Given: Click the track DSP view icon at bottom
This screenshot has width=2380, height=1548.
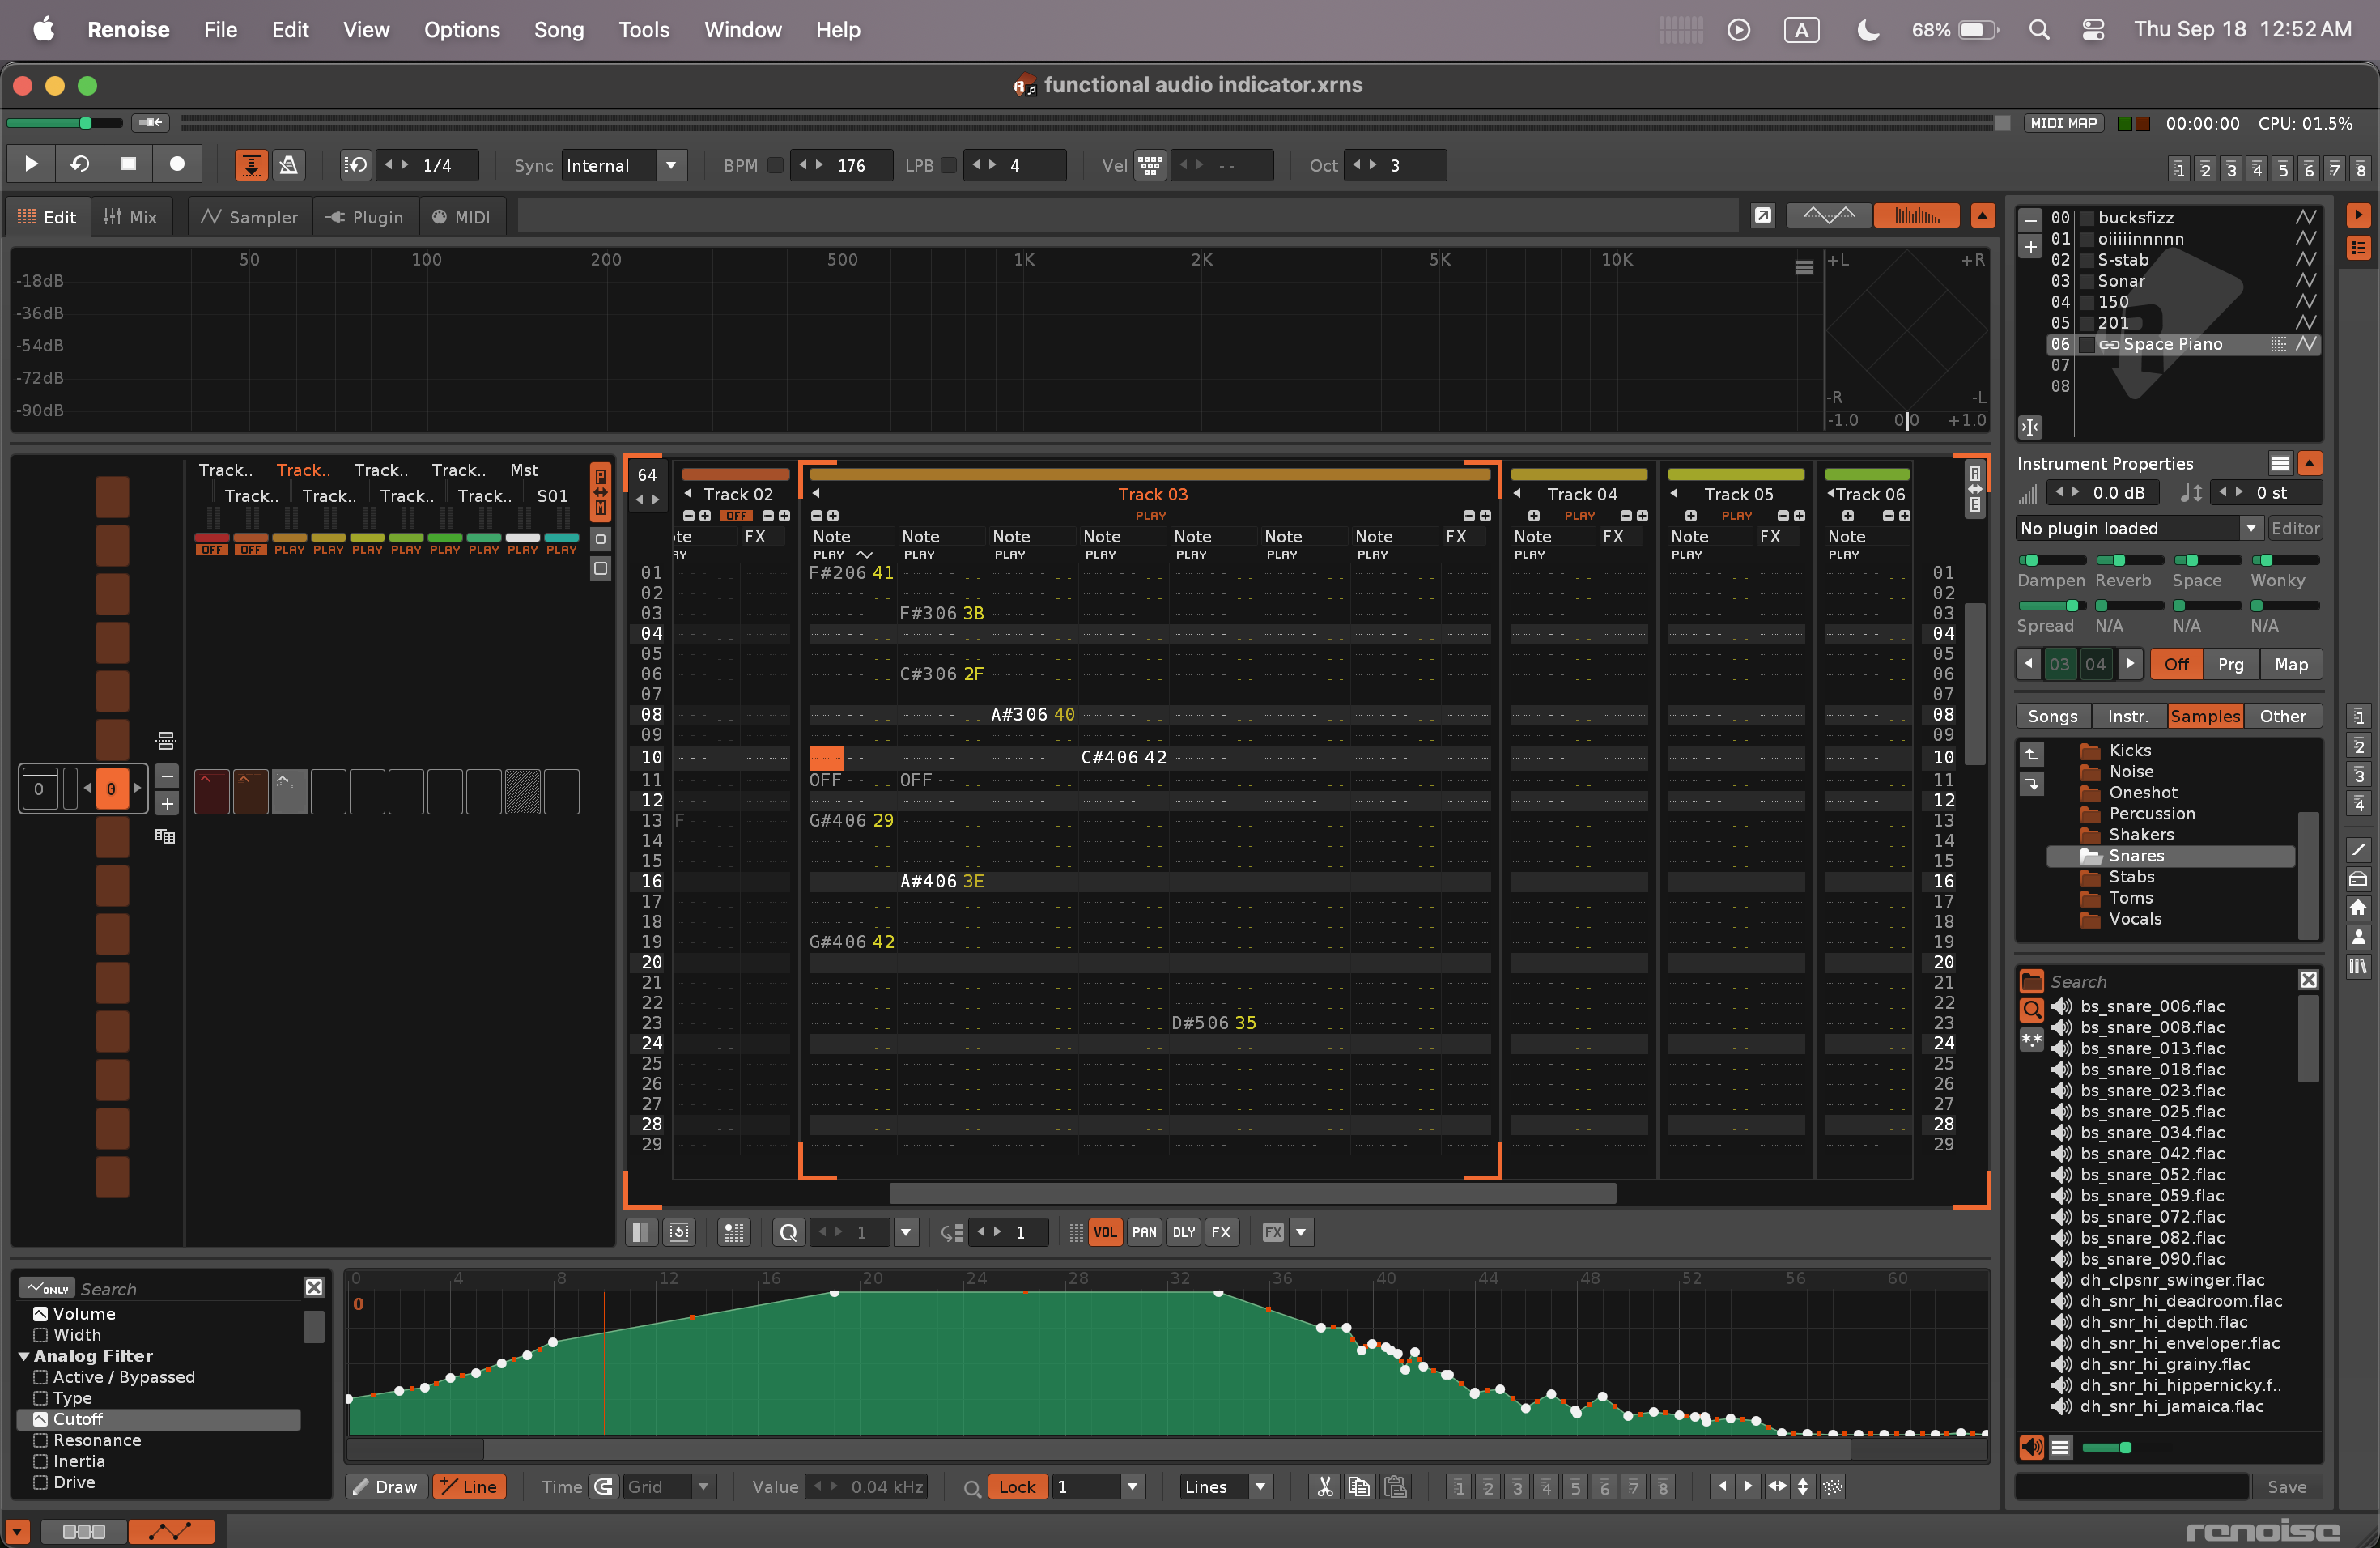Looking at the screenshot, I should click(84, 1531).
